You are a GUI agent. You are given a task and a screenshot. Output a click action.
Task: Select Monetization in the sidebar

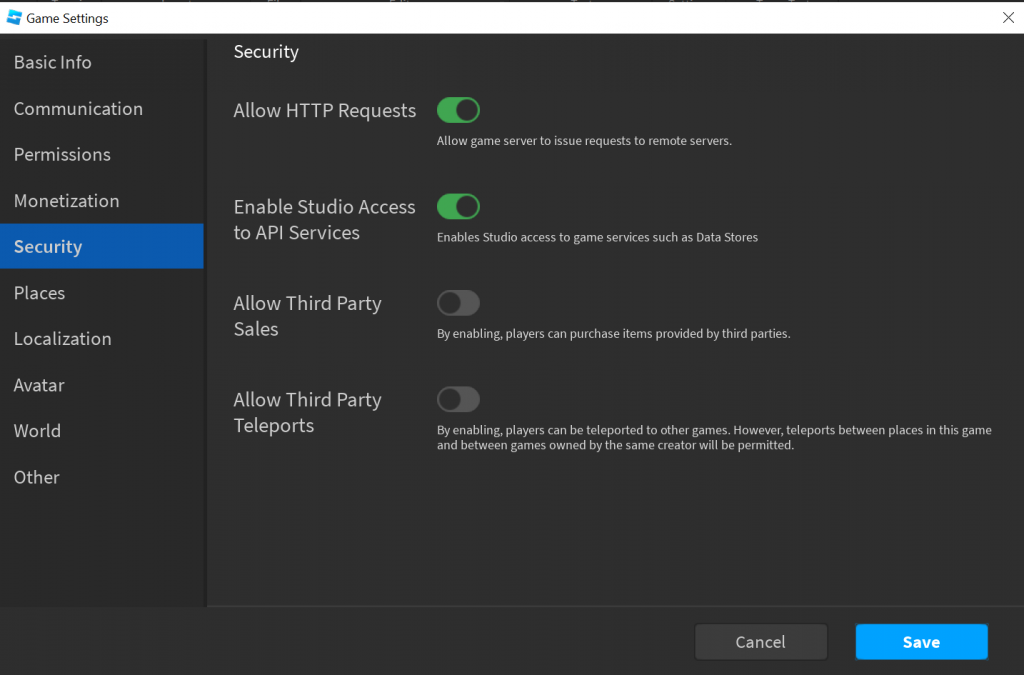pyautogui.click(x=102, y=200)
